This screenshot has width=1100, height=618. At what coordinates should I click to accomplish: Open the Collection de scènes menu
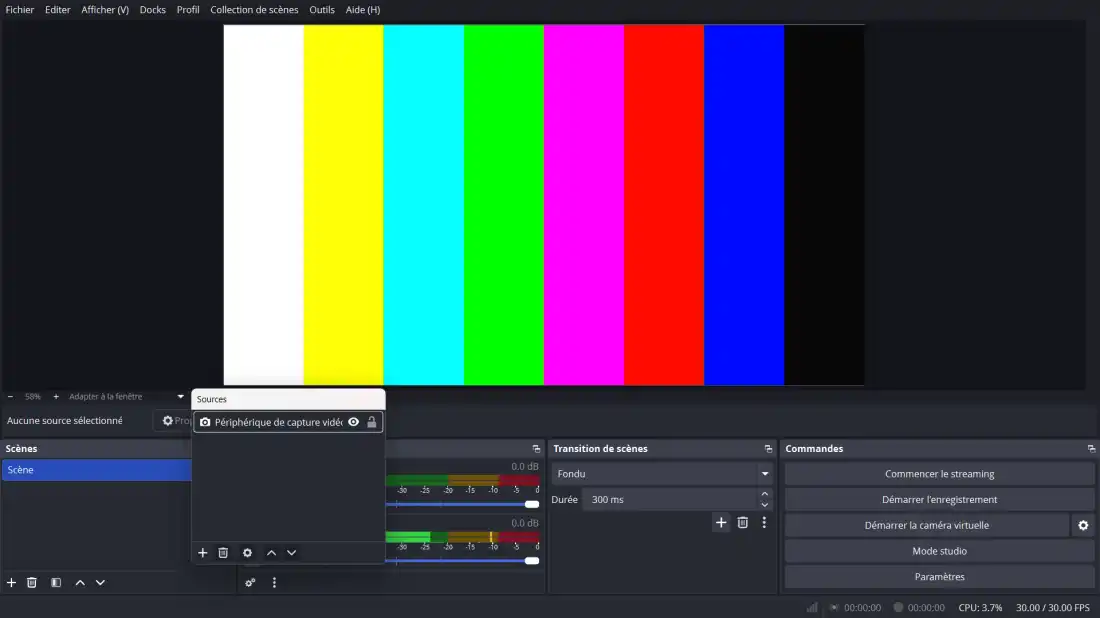pyautogui.click(x=254, y=10)
